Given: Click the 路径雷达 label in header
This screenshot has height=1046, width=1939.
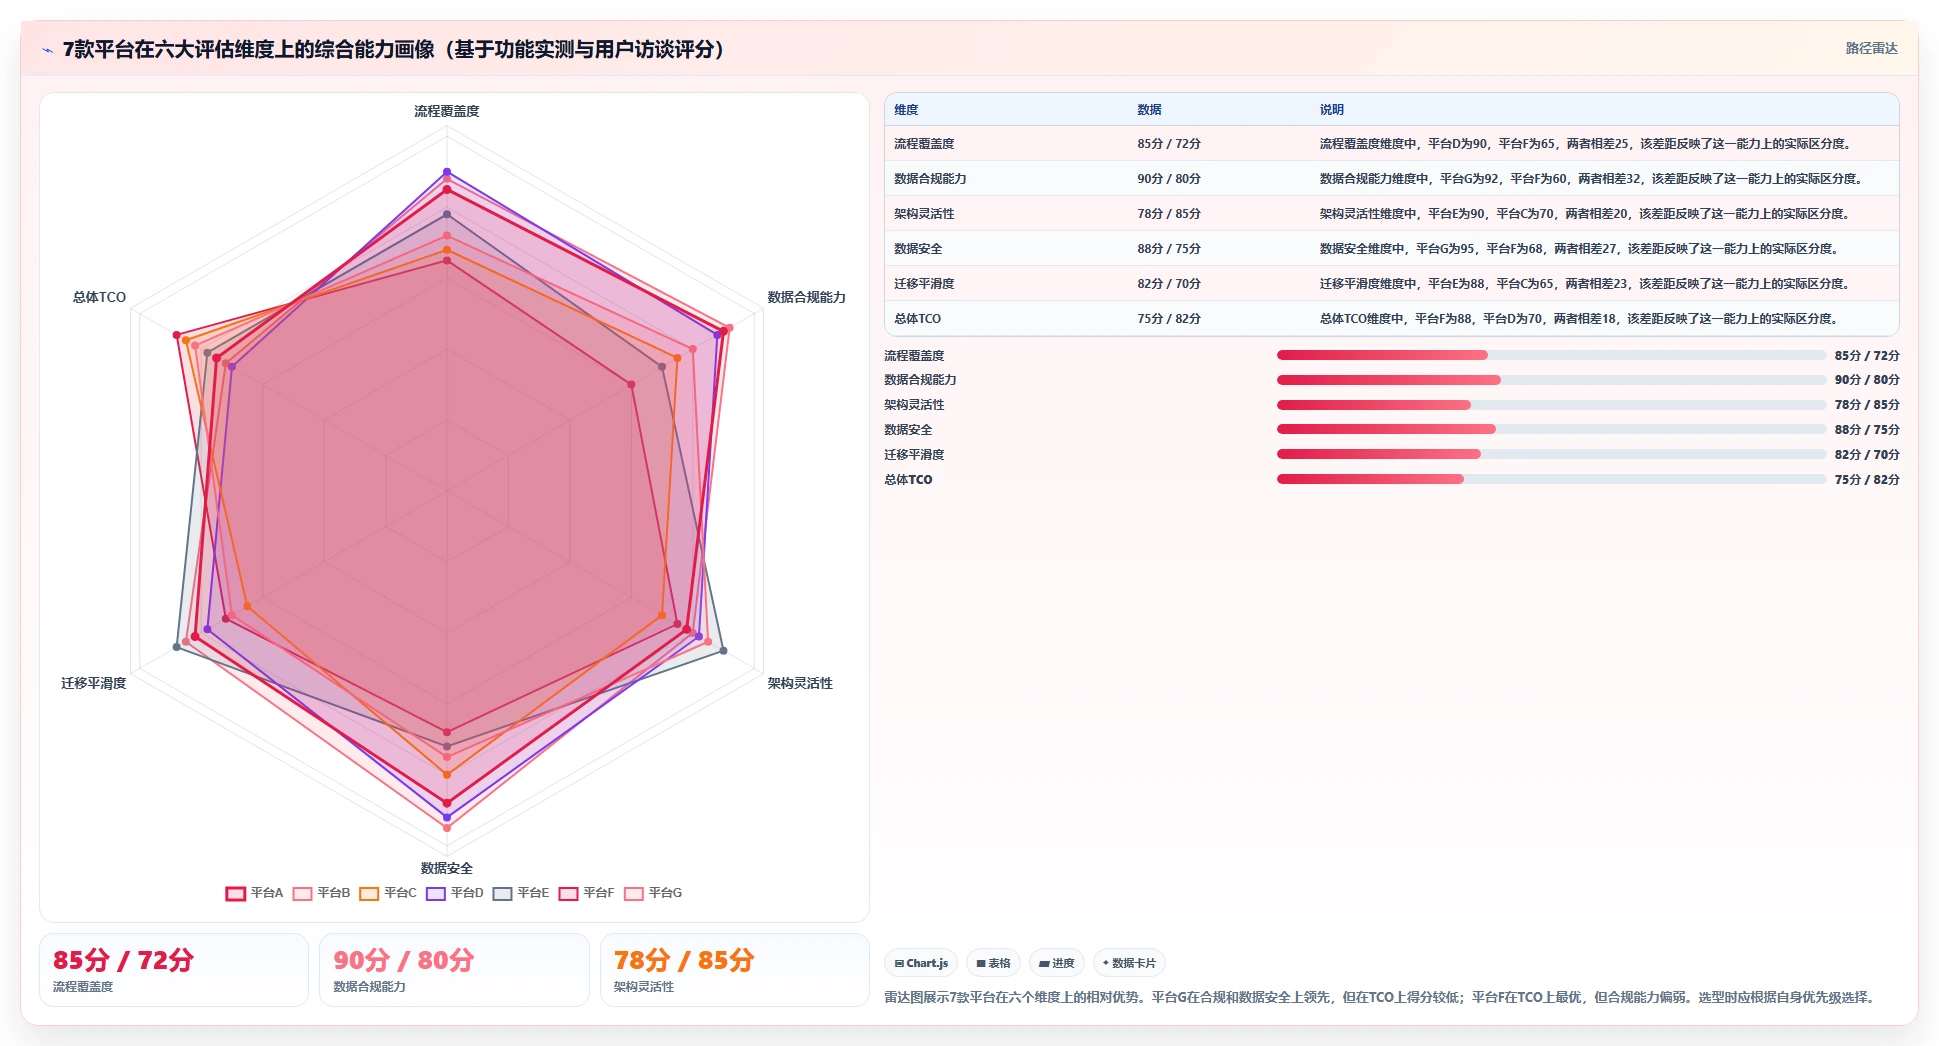Looking at the screenshot, I should [x=1871, y=48].
